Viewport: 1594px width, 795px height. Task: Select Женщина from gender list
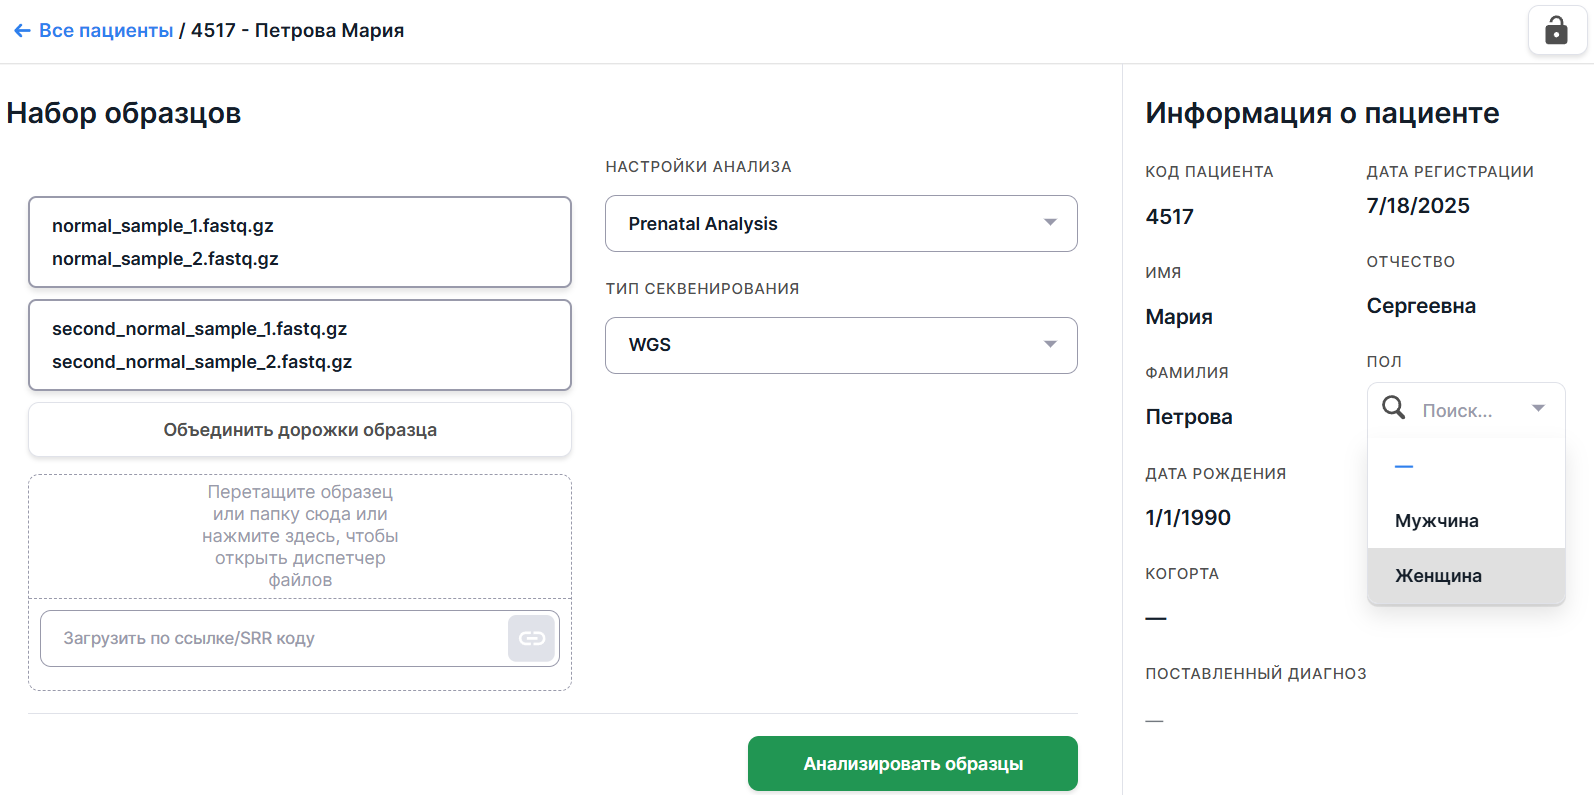[1438, 576]
